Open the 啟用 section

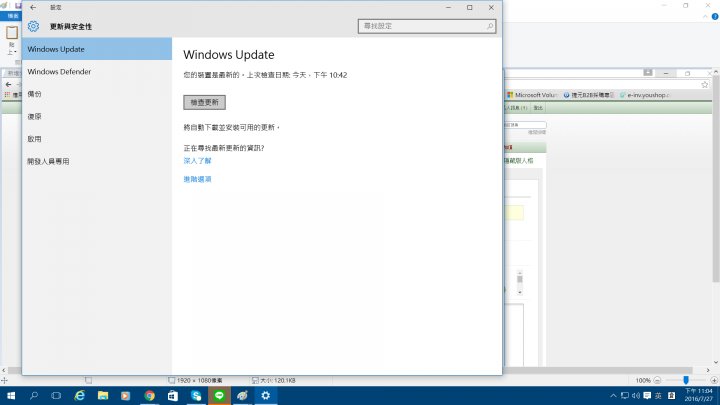pos(97,139)
